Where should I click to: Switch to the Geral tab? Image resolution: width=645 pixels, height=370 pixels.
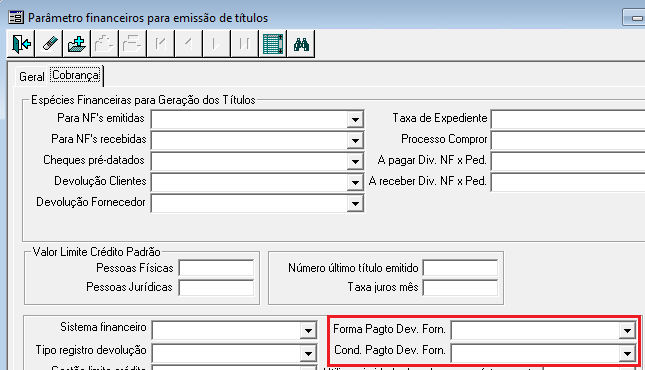32,77
